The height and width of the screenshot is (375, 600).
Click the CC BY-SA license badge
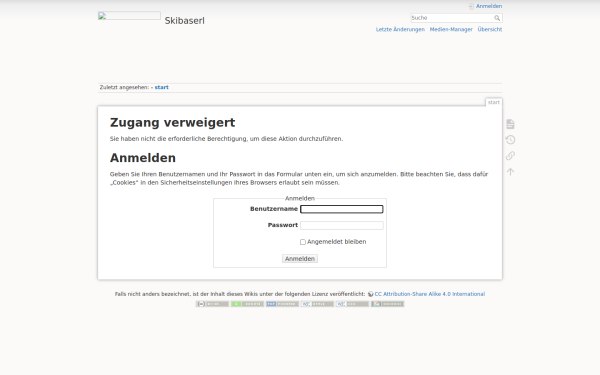[212, 304]
